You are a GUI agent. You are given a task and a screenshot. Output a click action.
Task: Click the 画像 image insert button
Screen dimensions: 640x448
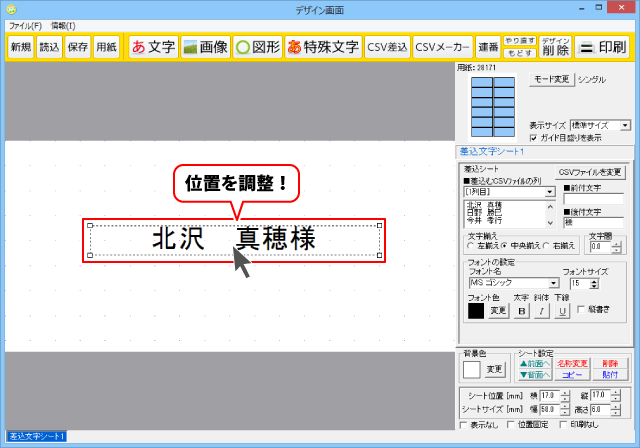205,47
